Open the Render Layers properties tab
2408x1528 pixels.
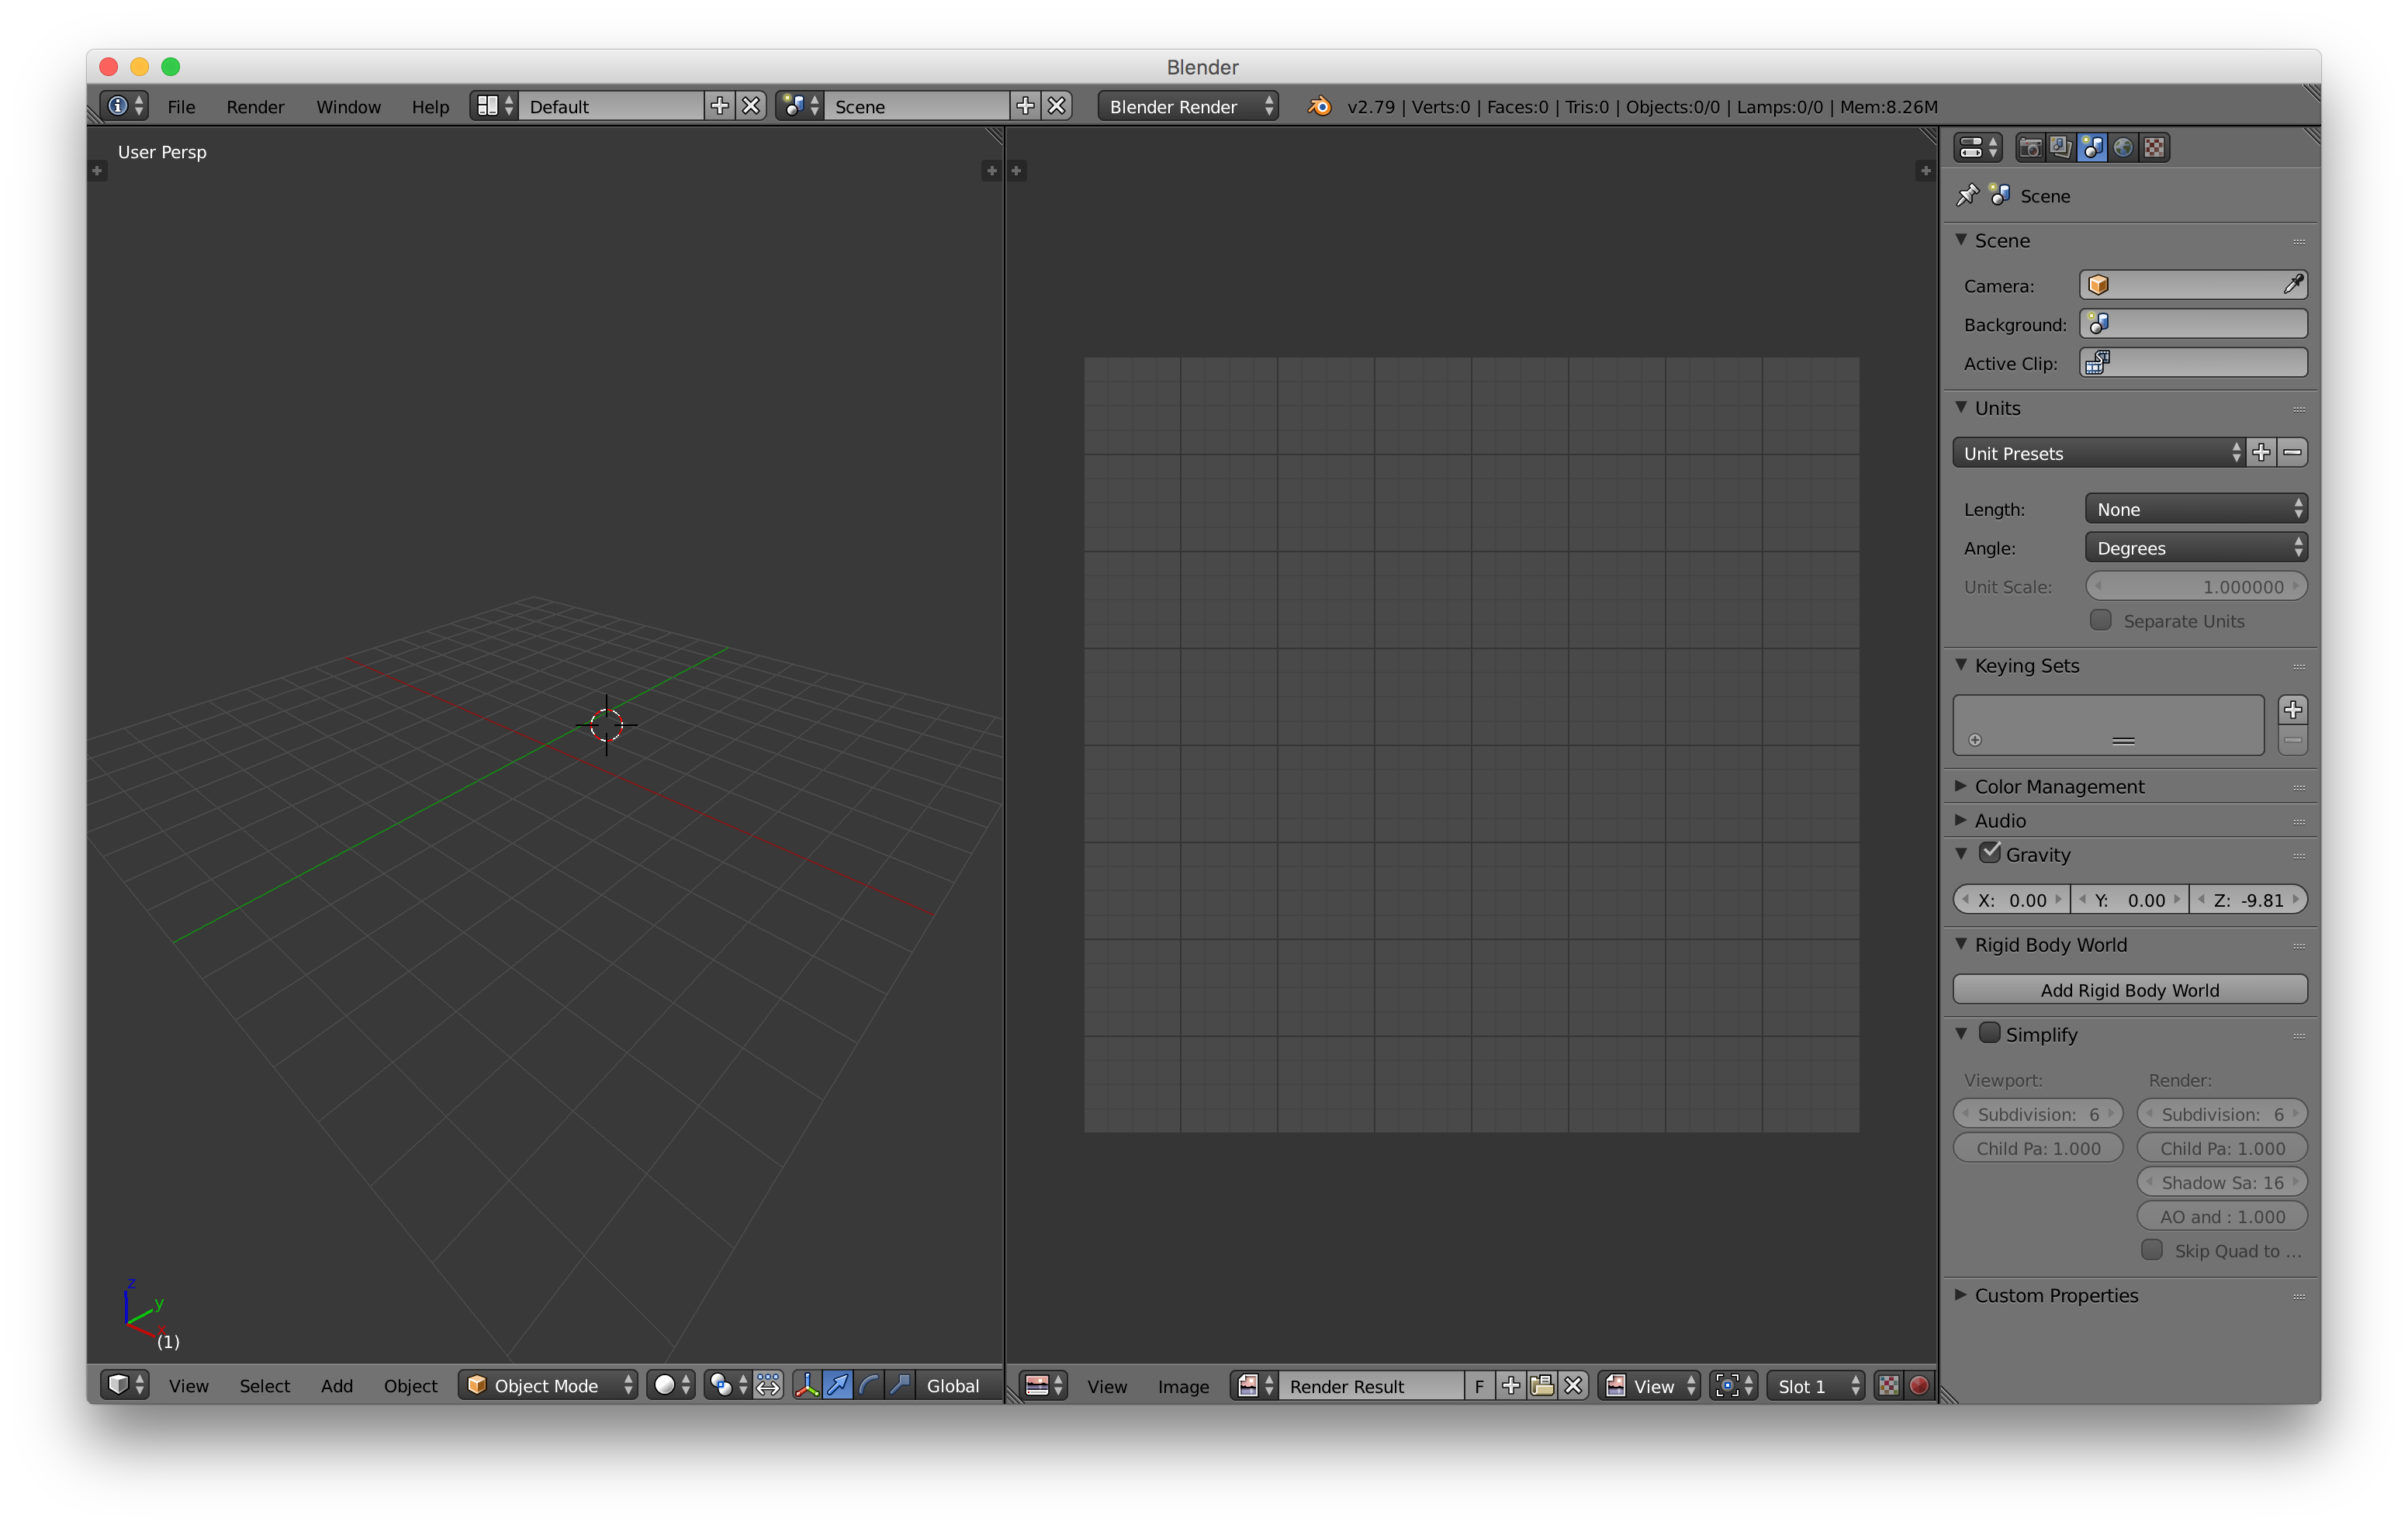(2060, 148)
